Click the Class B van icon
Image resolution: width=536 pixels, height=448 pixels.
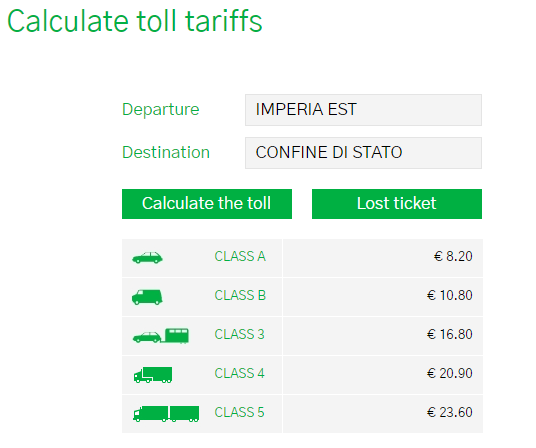point(147,297)
